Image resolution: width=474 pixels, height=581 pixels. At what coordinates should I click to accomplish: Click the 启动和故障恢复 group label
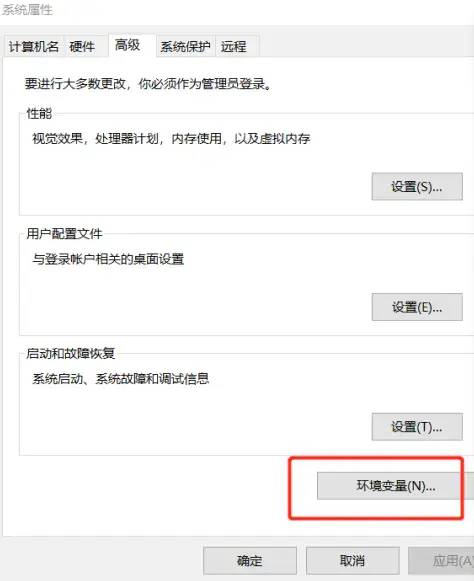click(x=70, y=353)
